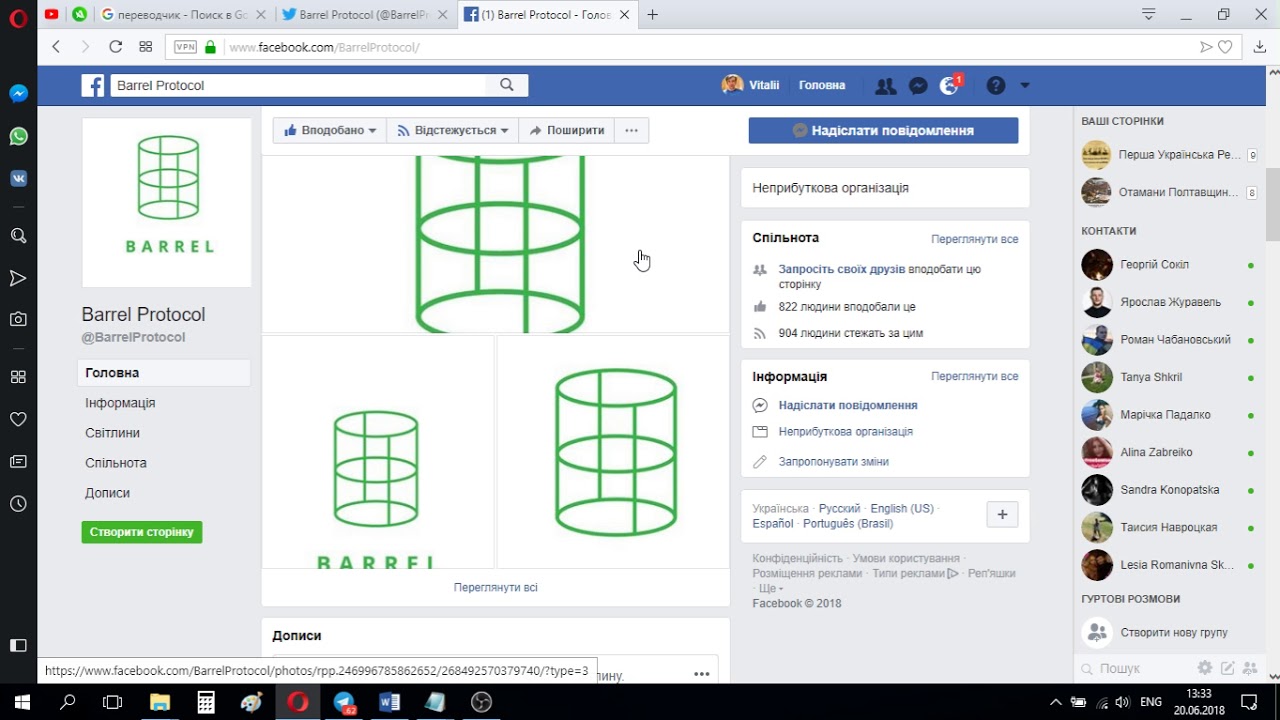Open Вподобано like dropdown
This screenshot has width=1280, height=720.
pos(329,130)
